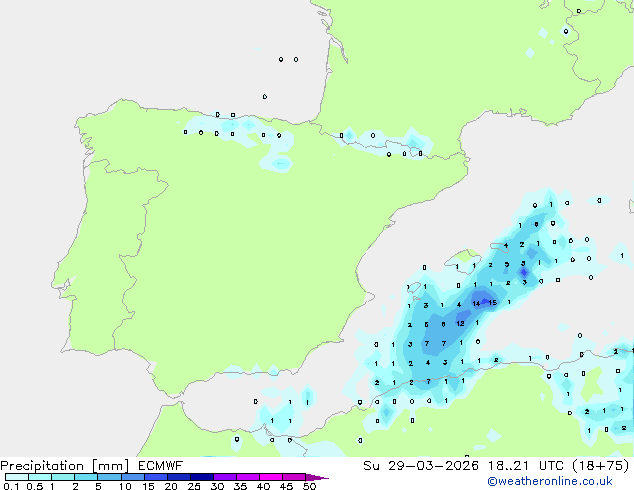The width and height of the screenshot is (634, 490).
Task: Click the 'Su 29-03-2026' date text
Action: (x=421, y=466)
